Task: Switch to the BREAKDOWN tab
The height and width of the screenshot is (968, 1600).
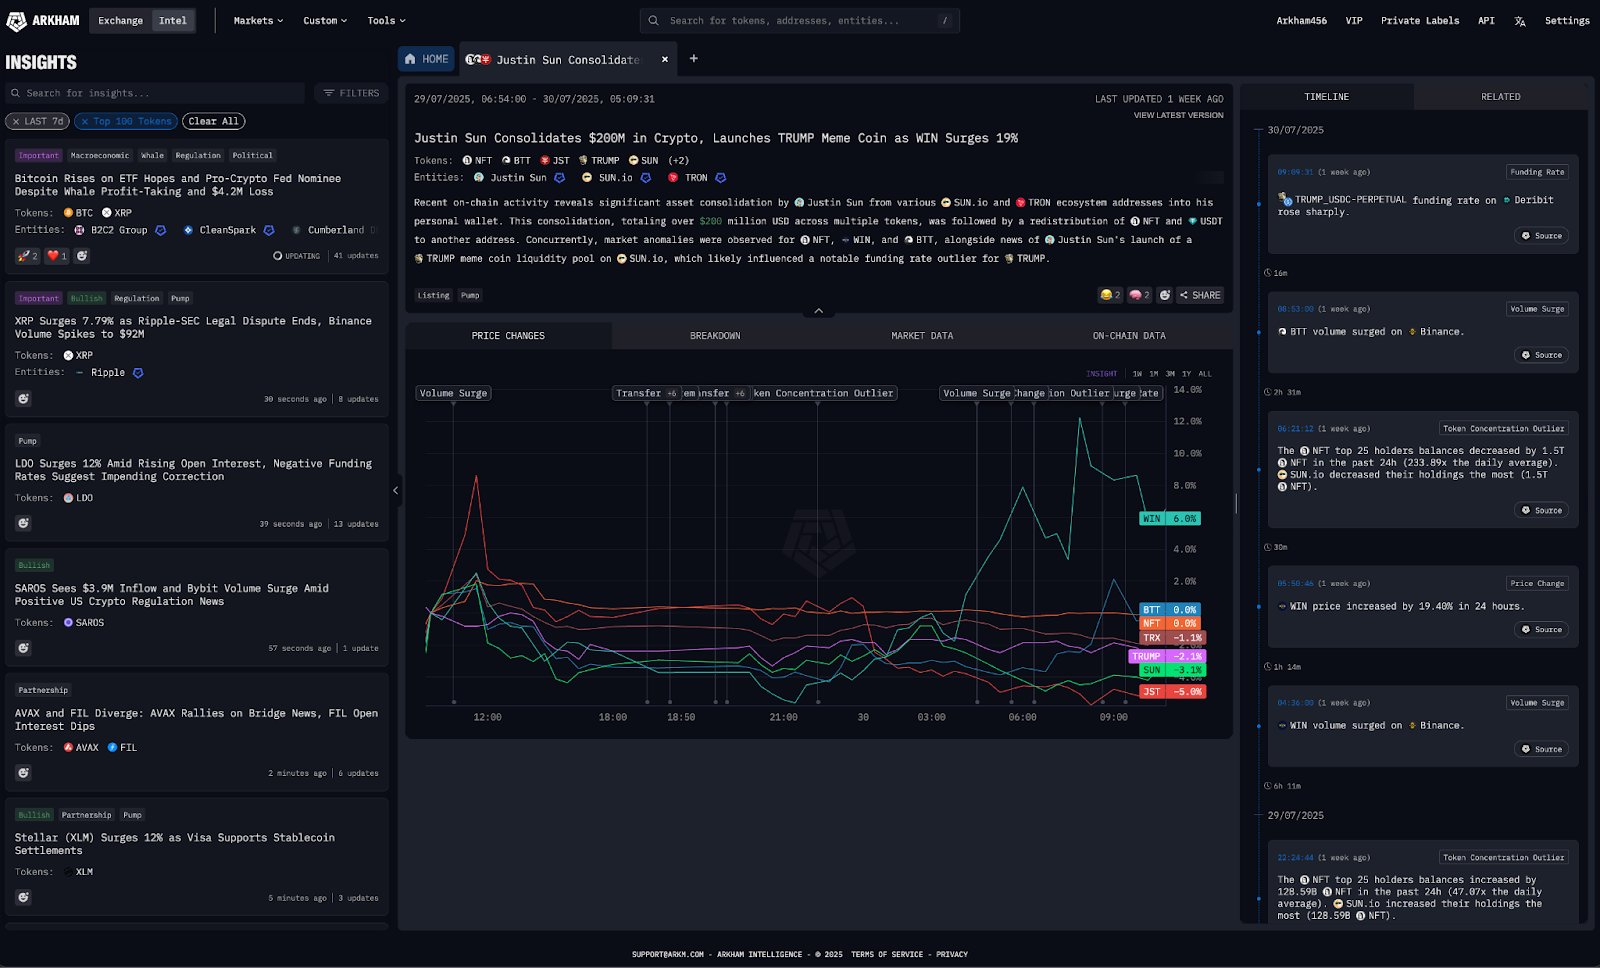Action: [x=715, y=336]
